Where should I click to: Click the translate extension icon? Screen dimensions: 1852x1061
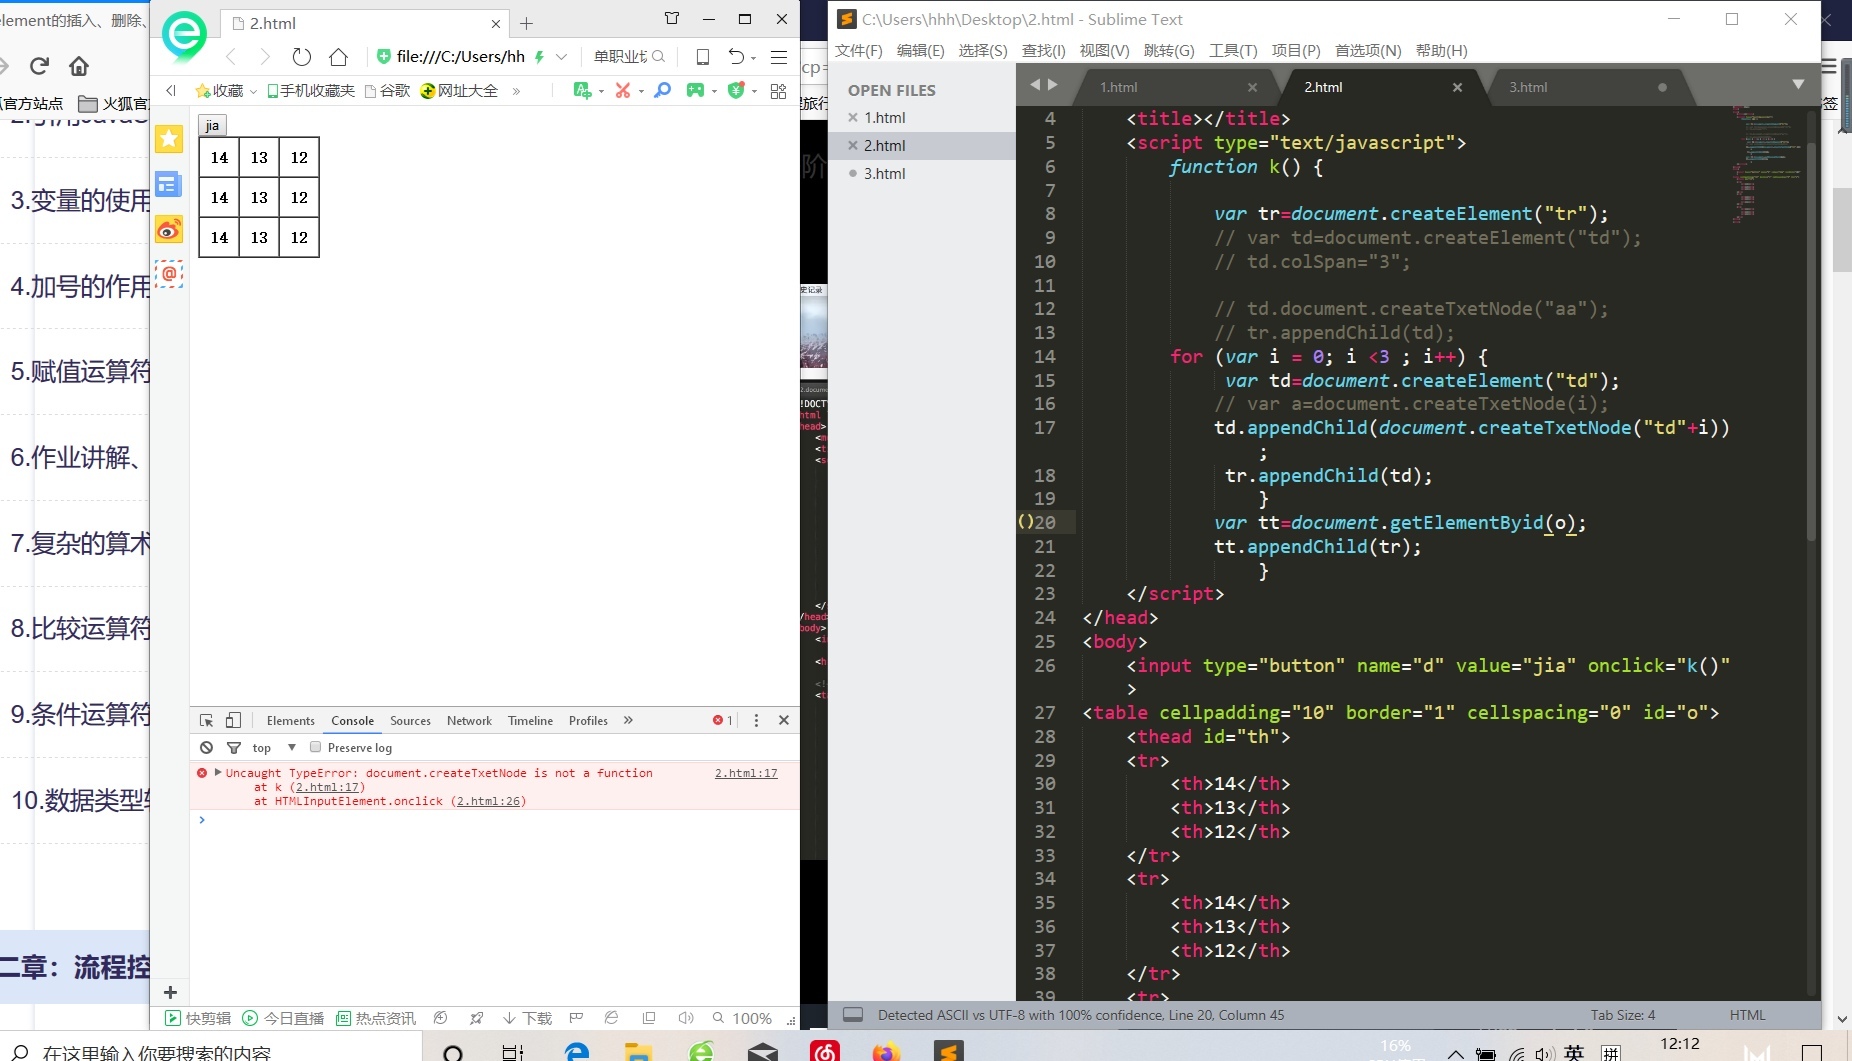[583, 91]
